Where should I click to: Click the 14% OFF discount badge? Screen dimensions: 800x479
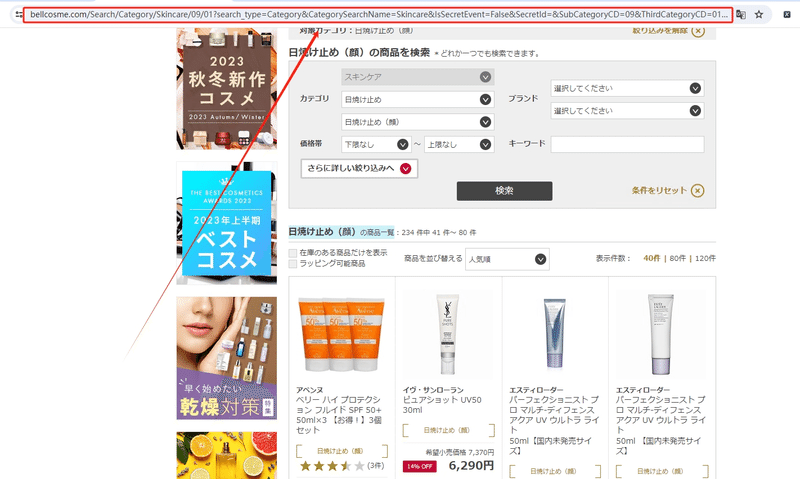click(x=419, y=466)
